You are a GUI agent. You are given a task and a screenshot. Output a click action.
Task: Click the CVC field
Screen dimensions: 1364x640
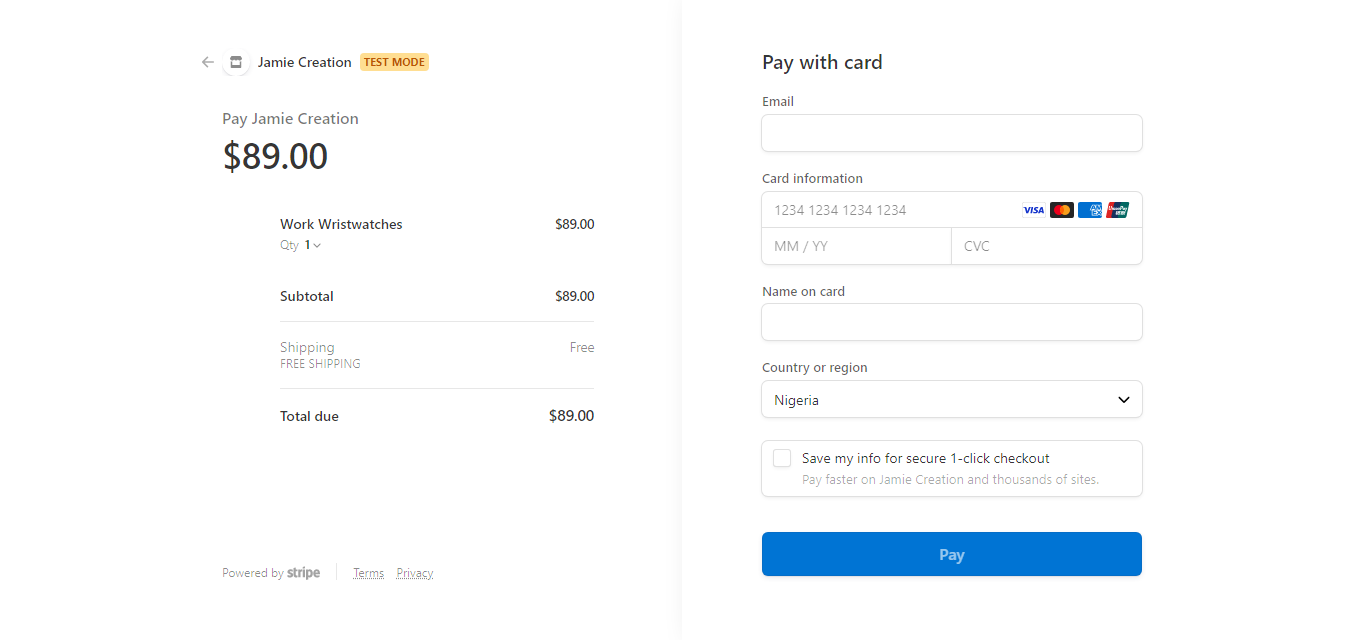(x=1046, y=246)
